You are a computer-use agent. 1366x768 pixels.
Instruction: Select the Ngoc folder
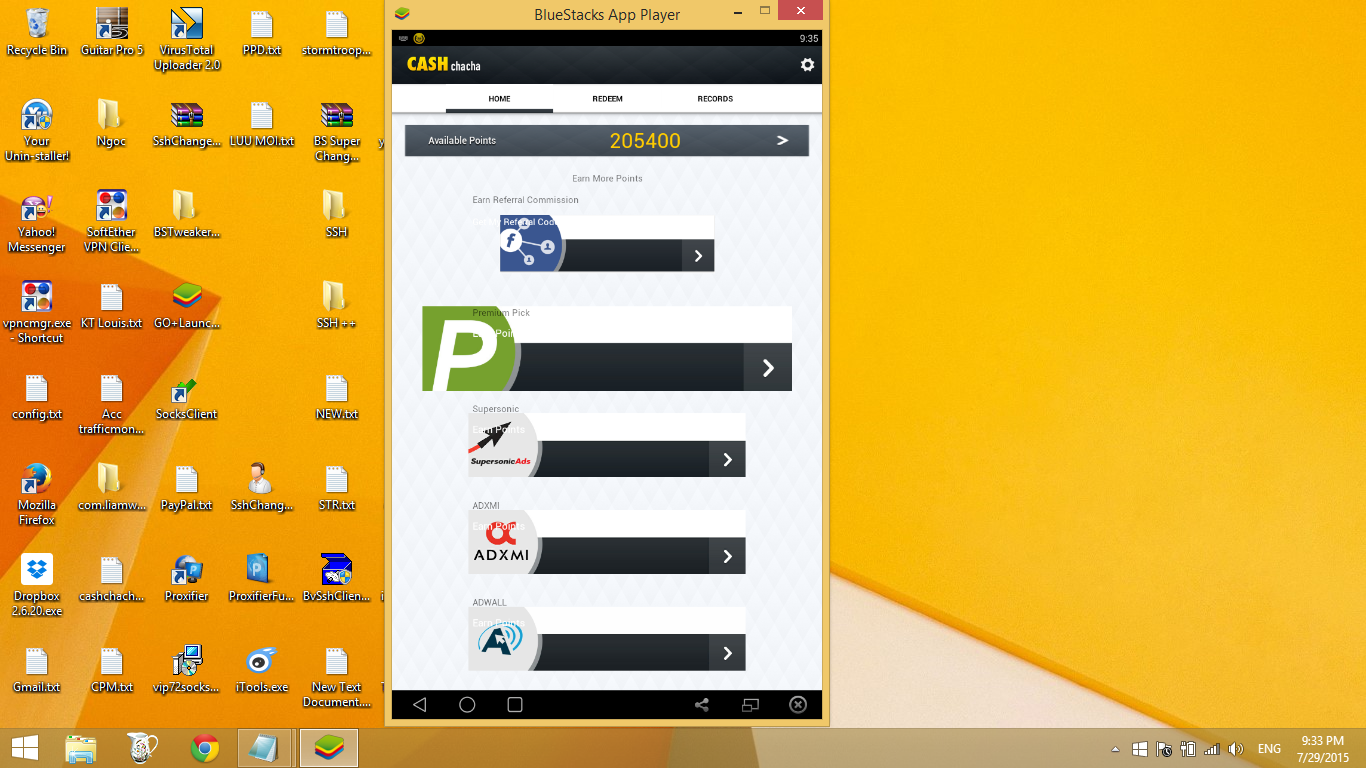click(x=112, y=123)
